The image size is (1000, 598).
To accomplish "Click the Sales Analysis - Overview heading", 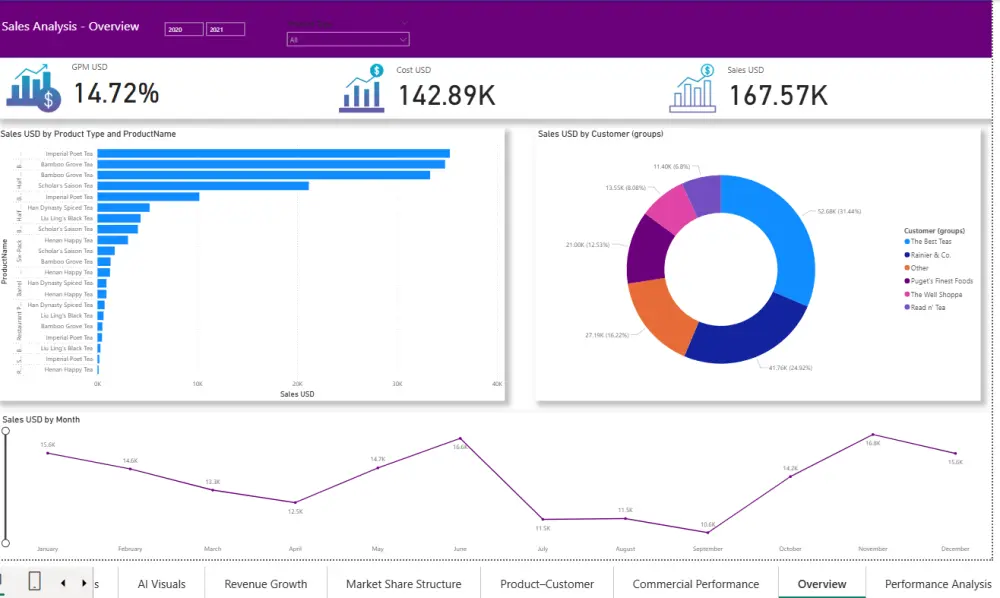I will pos(70,26).
